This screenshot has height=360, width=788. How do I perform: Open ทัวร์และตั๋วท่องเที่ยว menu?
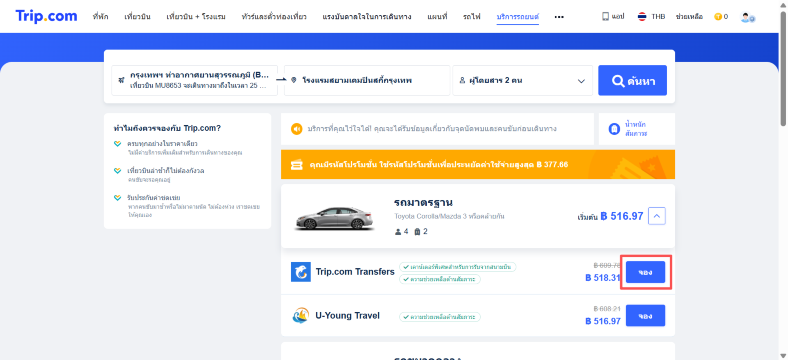coord(274,17)
